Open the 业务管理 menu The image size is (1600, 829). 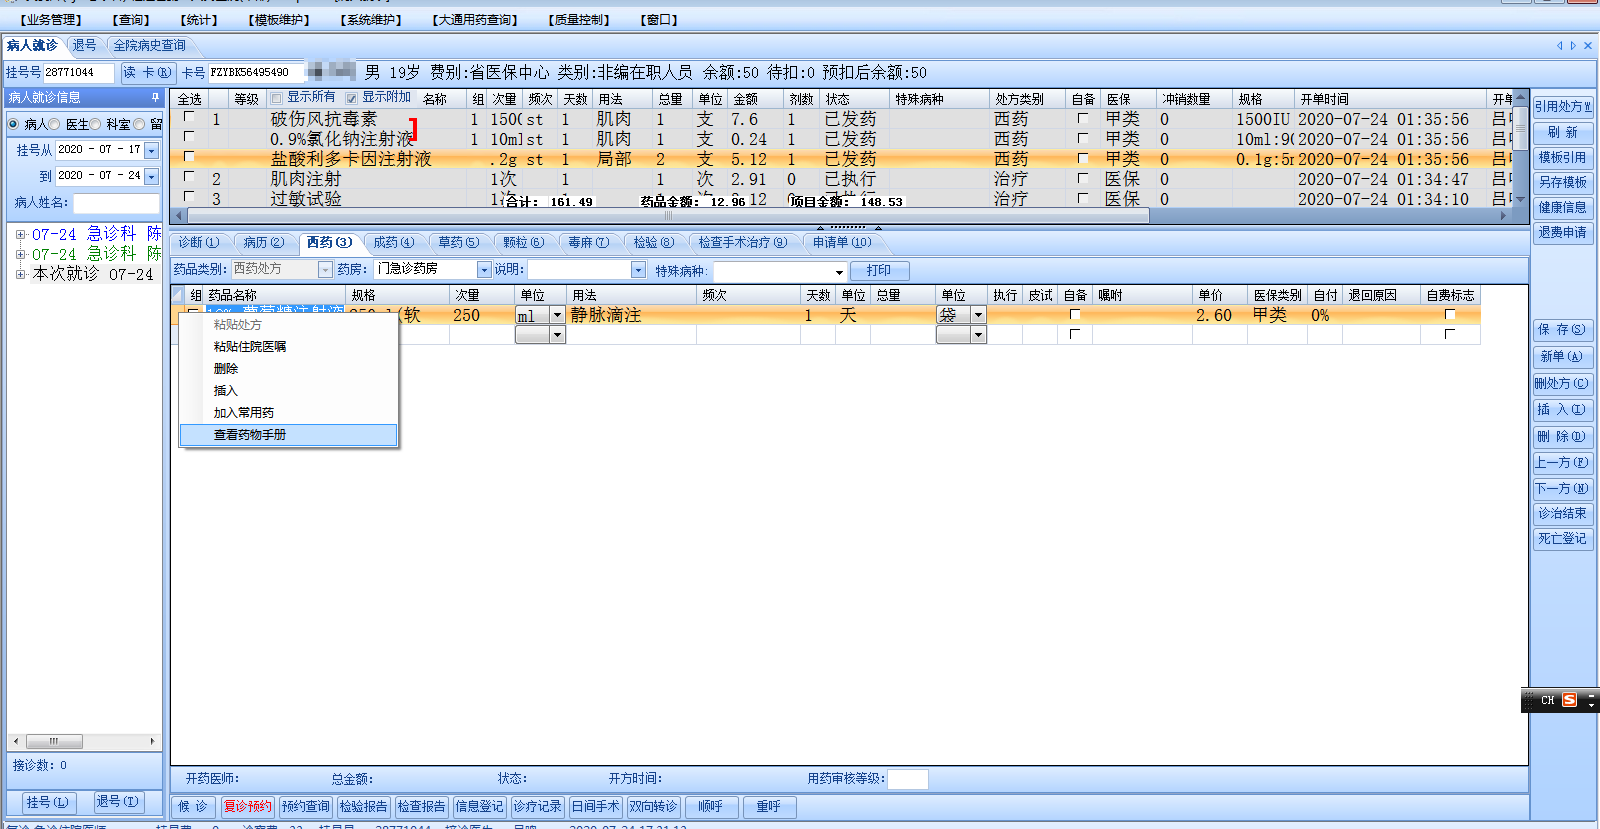click(x=51, y=19)
